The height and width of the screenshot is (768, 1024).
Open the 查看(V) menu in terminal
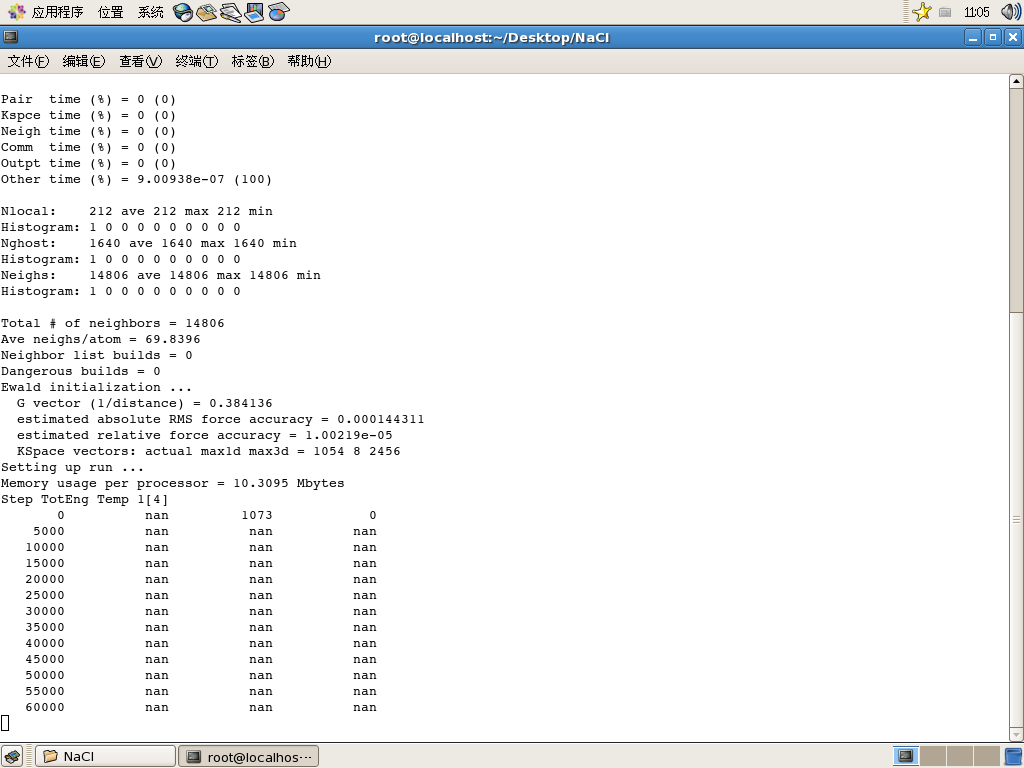(140, 61)
